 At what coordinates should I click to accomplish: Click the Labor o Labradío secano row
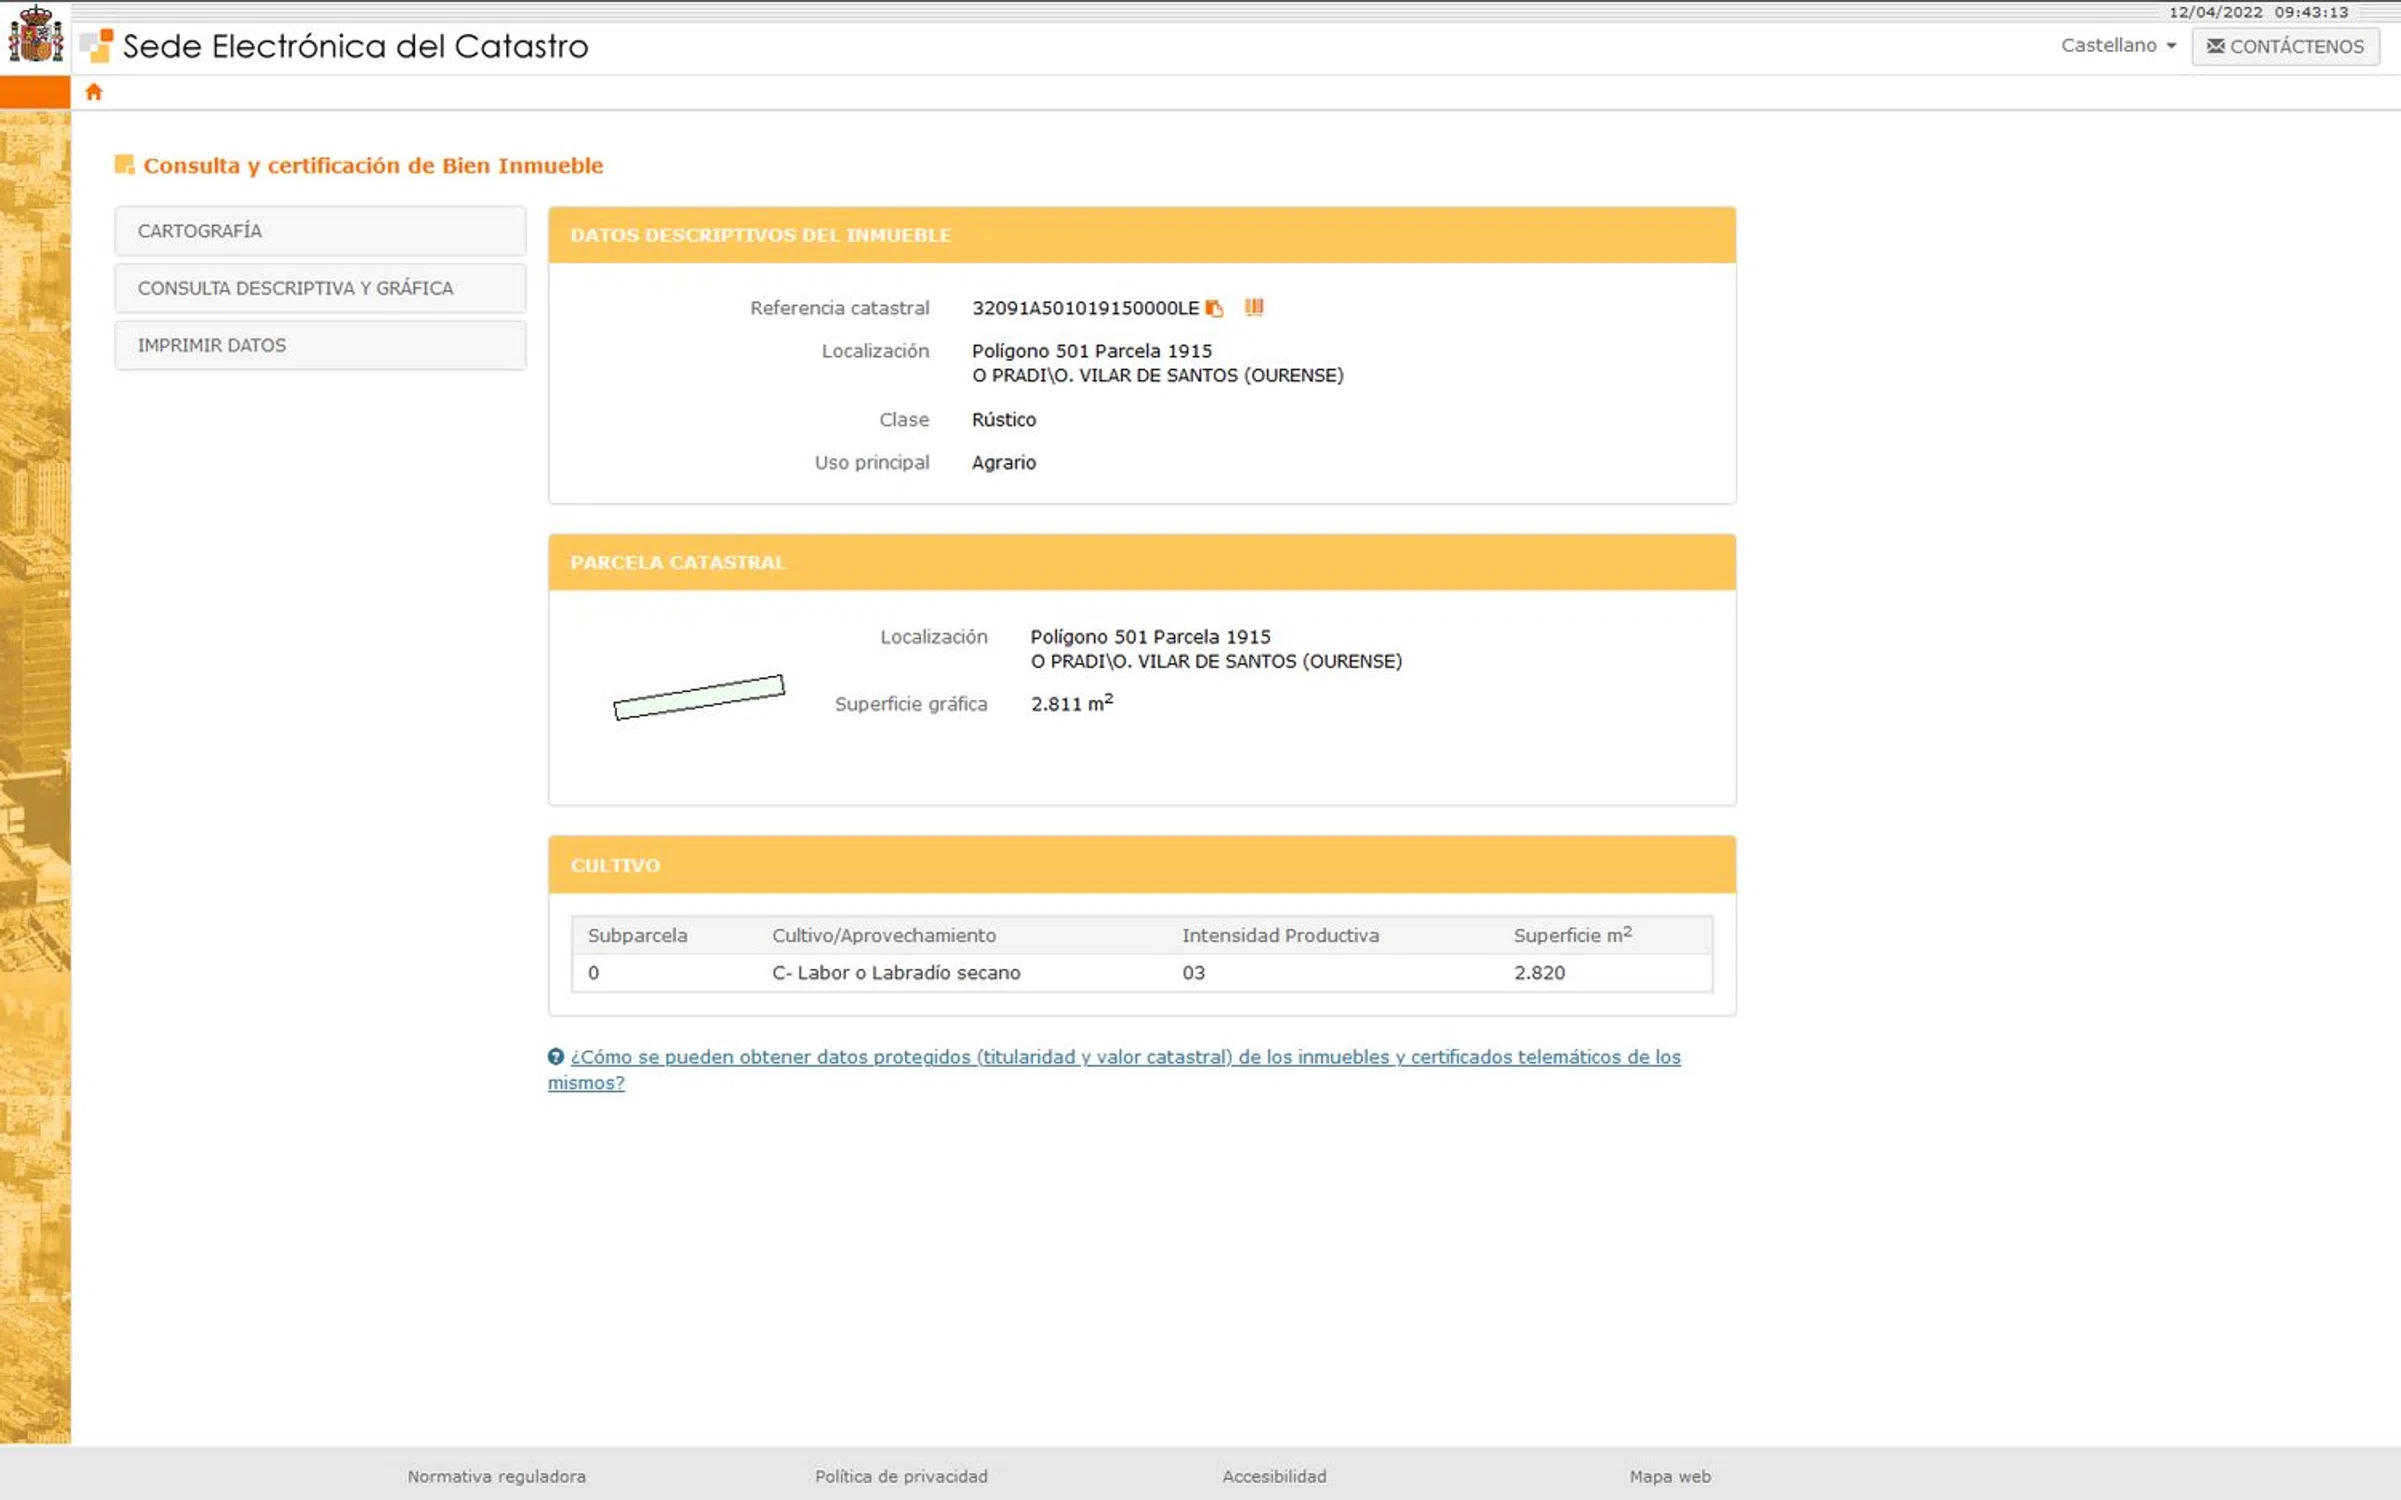[x=1140, y=973]
